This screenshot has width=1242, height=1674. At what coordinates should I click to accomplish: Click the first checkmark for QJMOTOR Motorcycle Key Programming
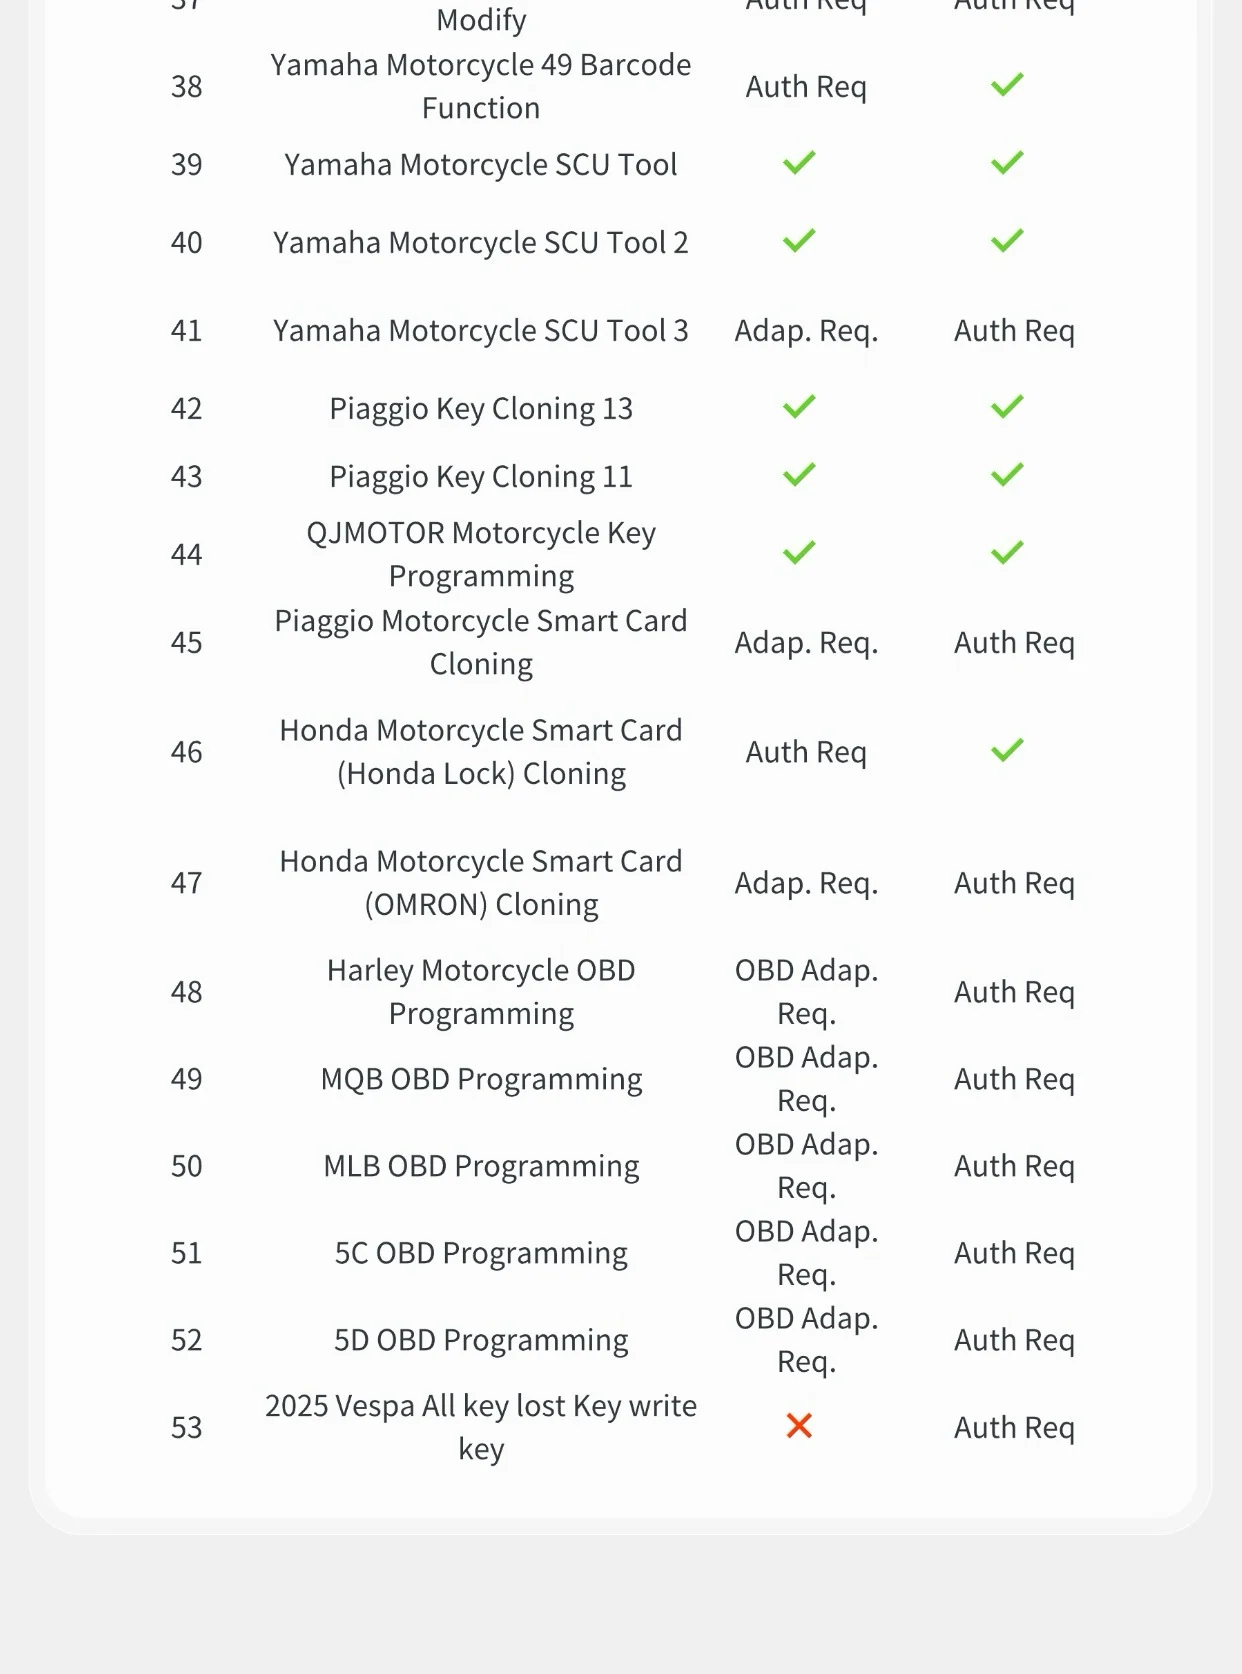pos(799,552)
